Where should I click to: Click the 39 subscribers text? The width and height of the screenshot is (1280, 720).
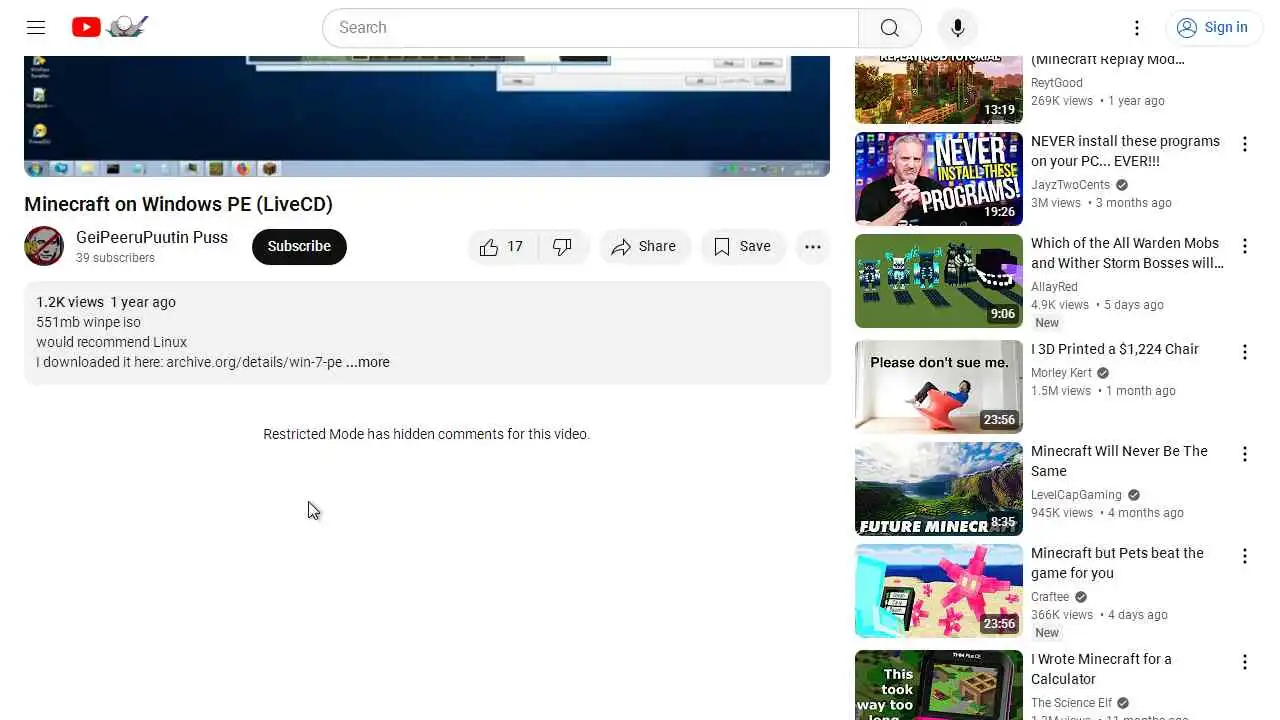click(115, 258)
